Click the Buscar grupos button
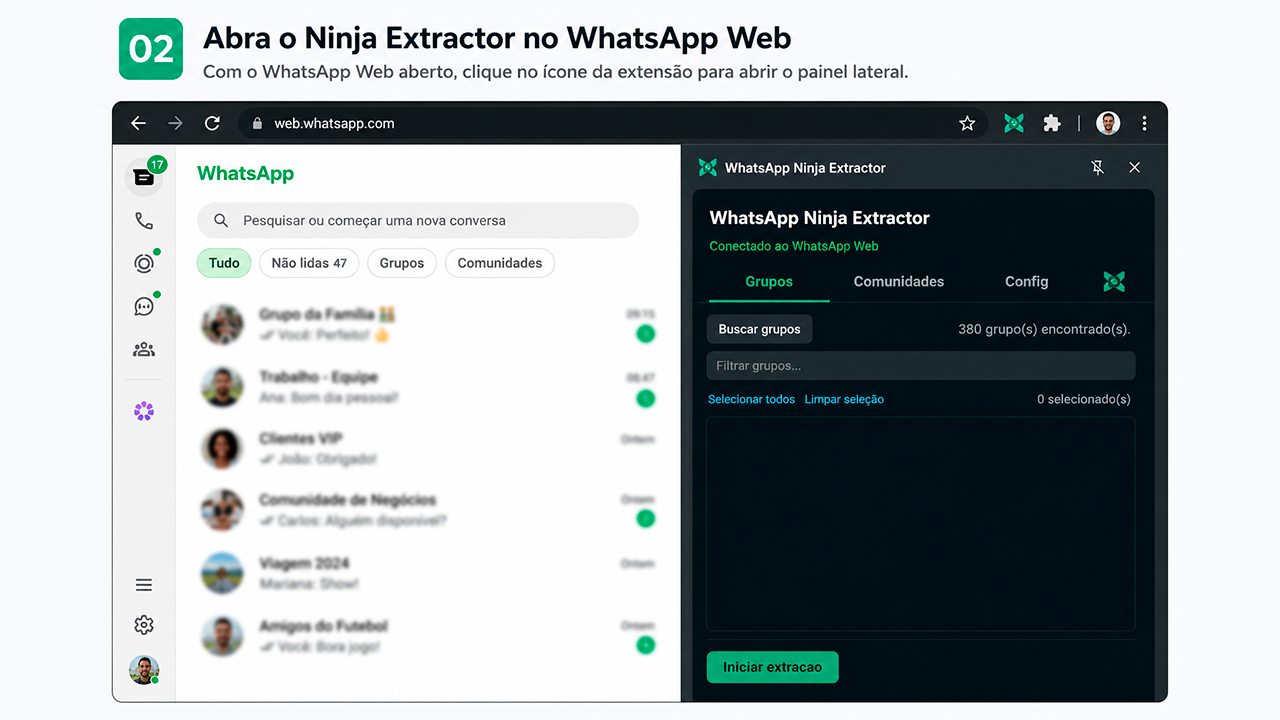The height and width of the screenshot is (720, 1280). coord(760,329)
